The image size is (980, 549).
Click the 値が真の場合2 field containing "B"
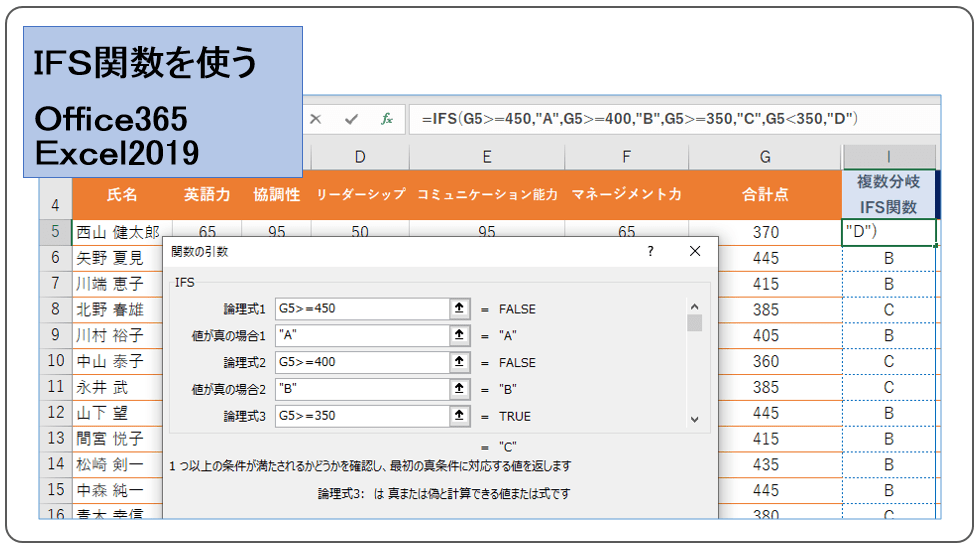[x=362, y=389]
